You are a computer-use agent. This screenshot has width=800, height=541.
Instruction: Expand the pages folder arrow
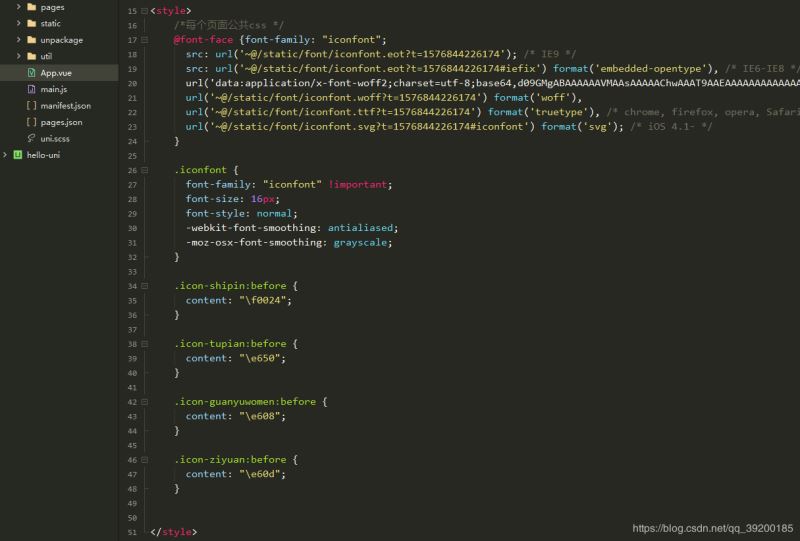pos(18,7)
